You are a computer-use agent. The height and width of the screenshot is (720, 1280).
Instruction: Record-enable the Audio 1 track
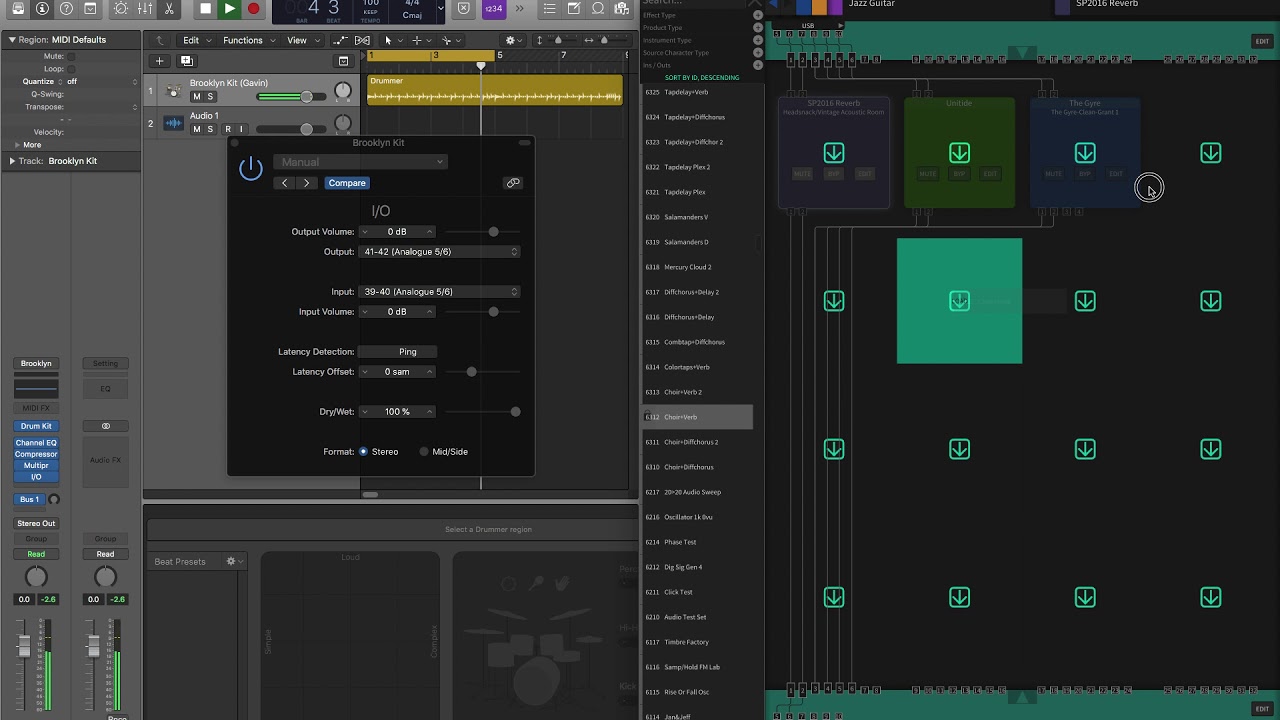[x=228, y=129]
